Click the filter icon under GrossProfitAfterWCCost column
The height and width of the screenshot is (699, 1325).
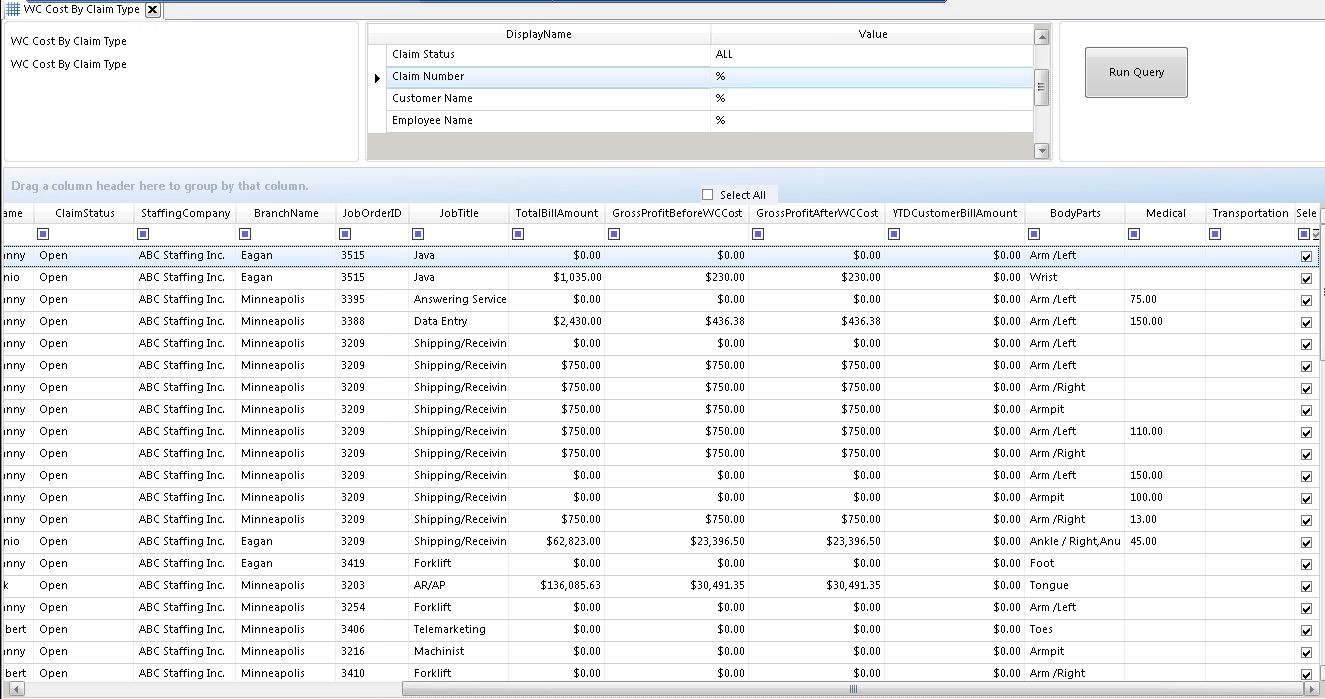pos(758,234)
